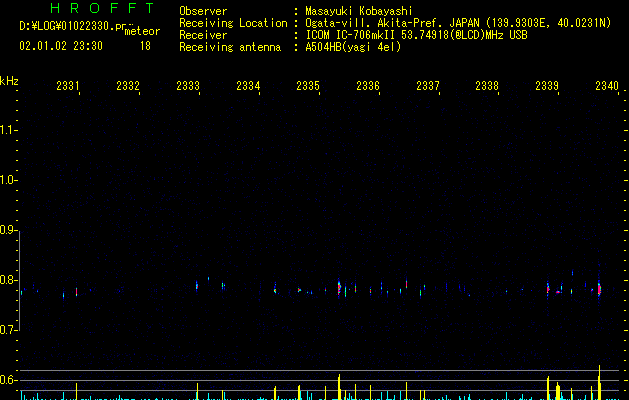The image size is (629, 400).
Task: Click the meteor count value 18
Action: coord(145,46)
